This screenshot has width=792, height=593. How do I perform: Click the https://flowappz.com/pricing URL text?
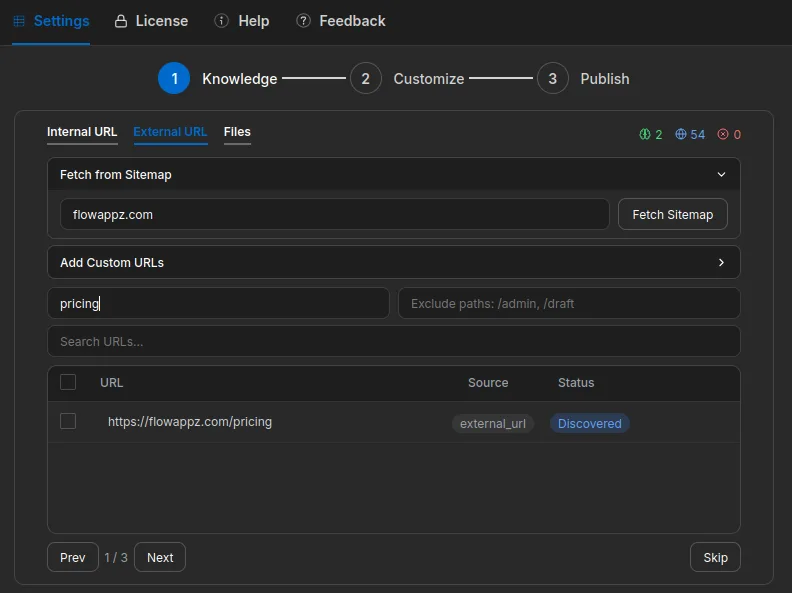point(190,422)
